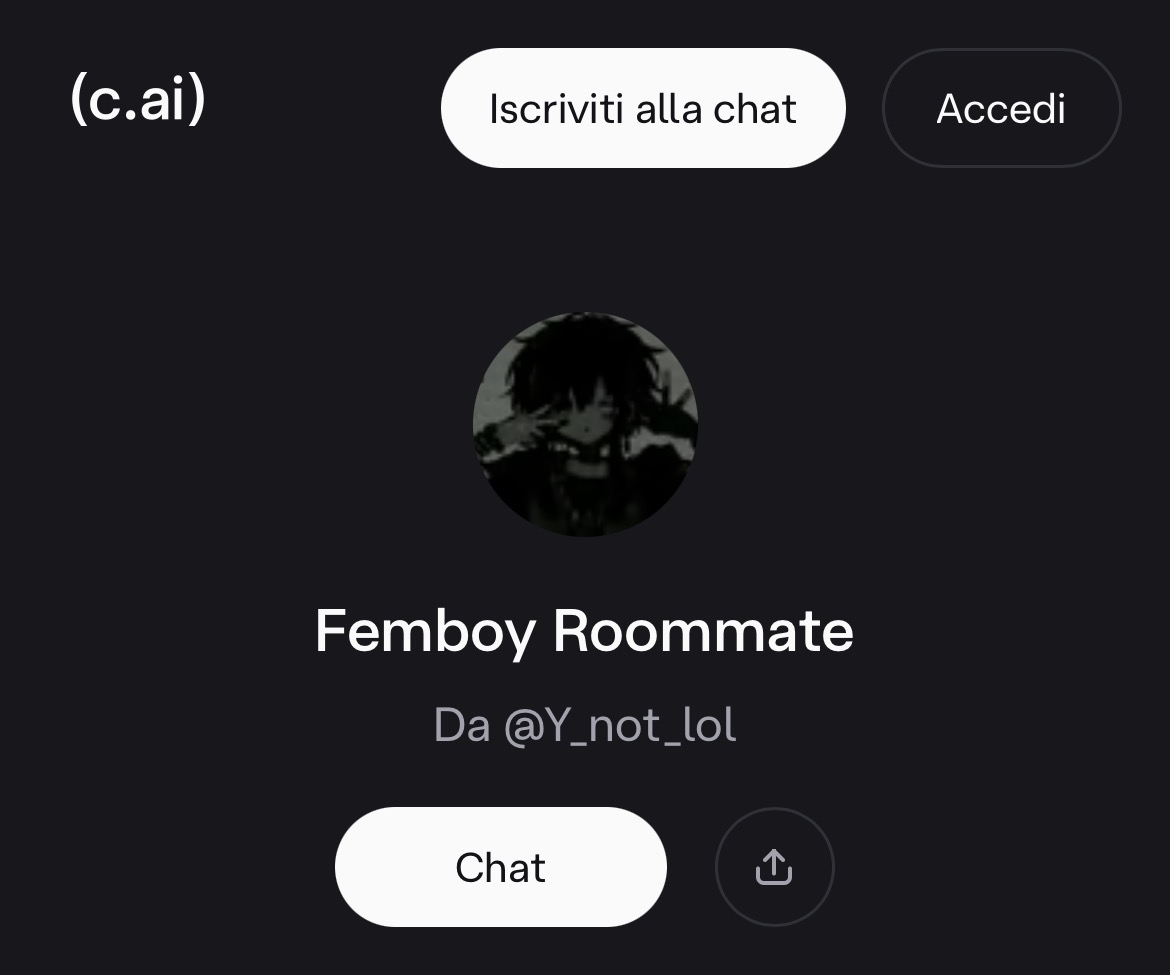The width and height of the screenshot is (1170, 975).
Task: Select the white Chat pill button
Action: click(x=501, y=867)
